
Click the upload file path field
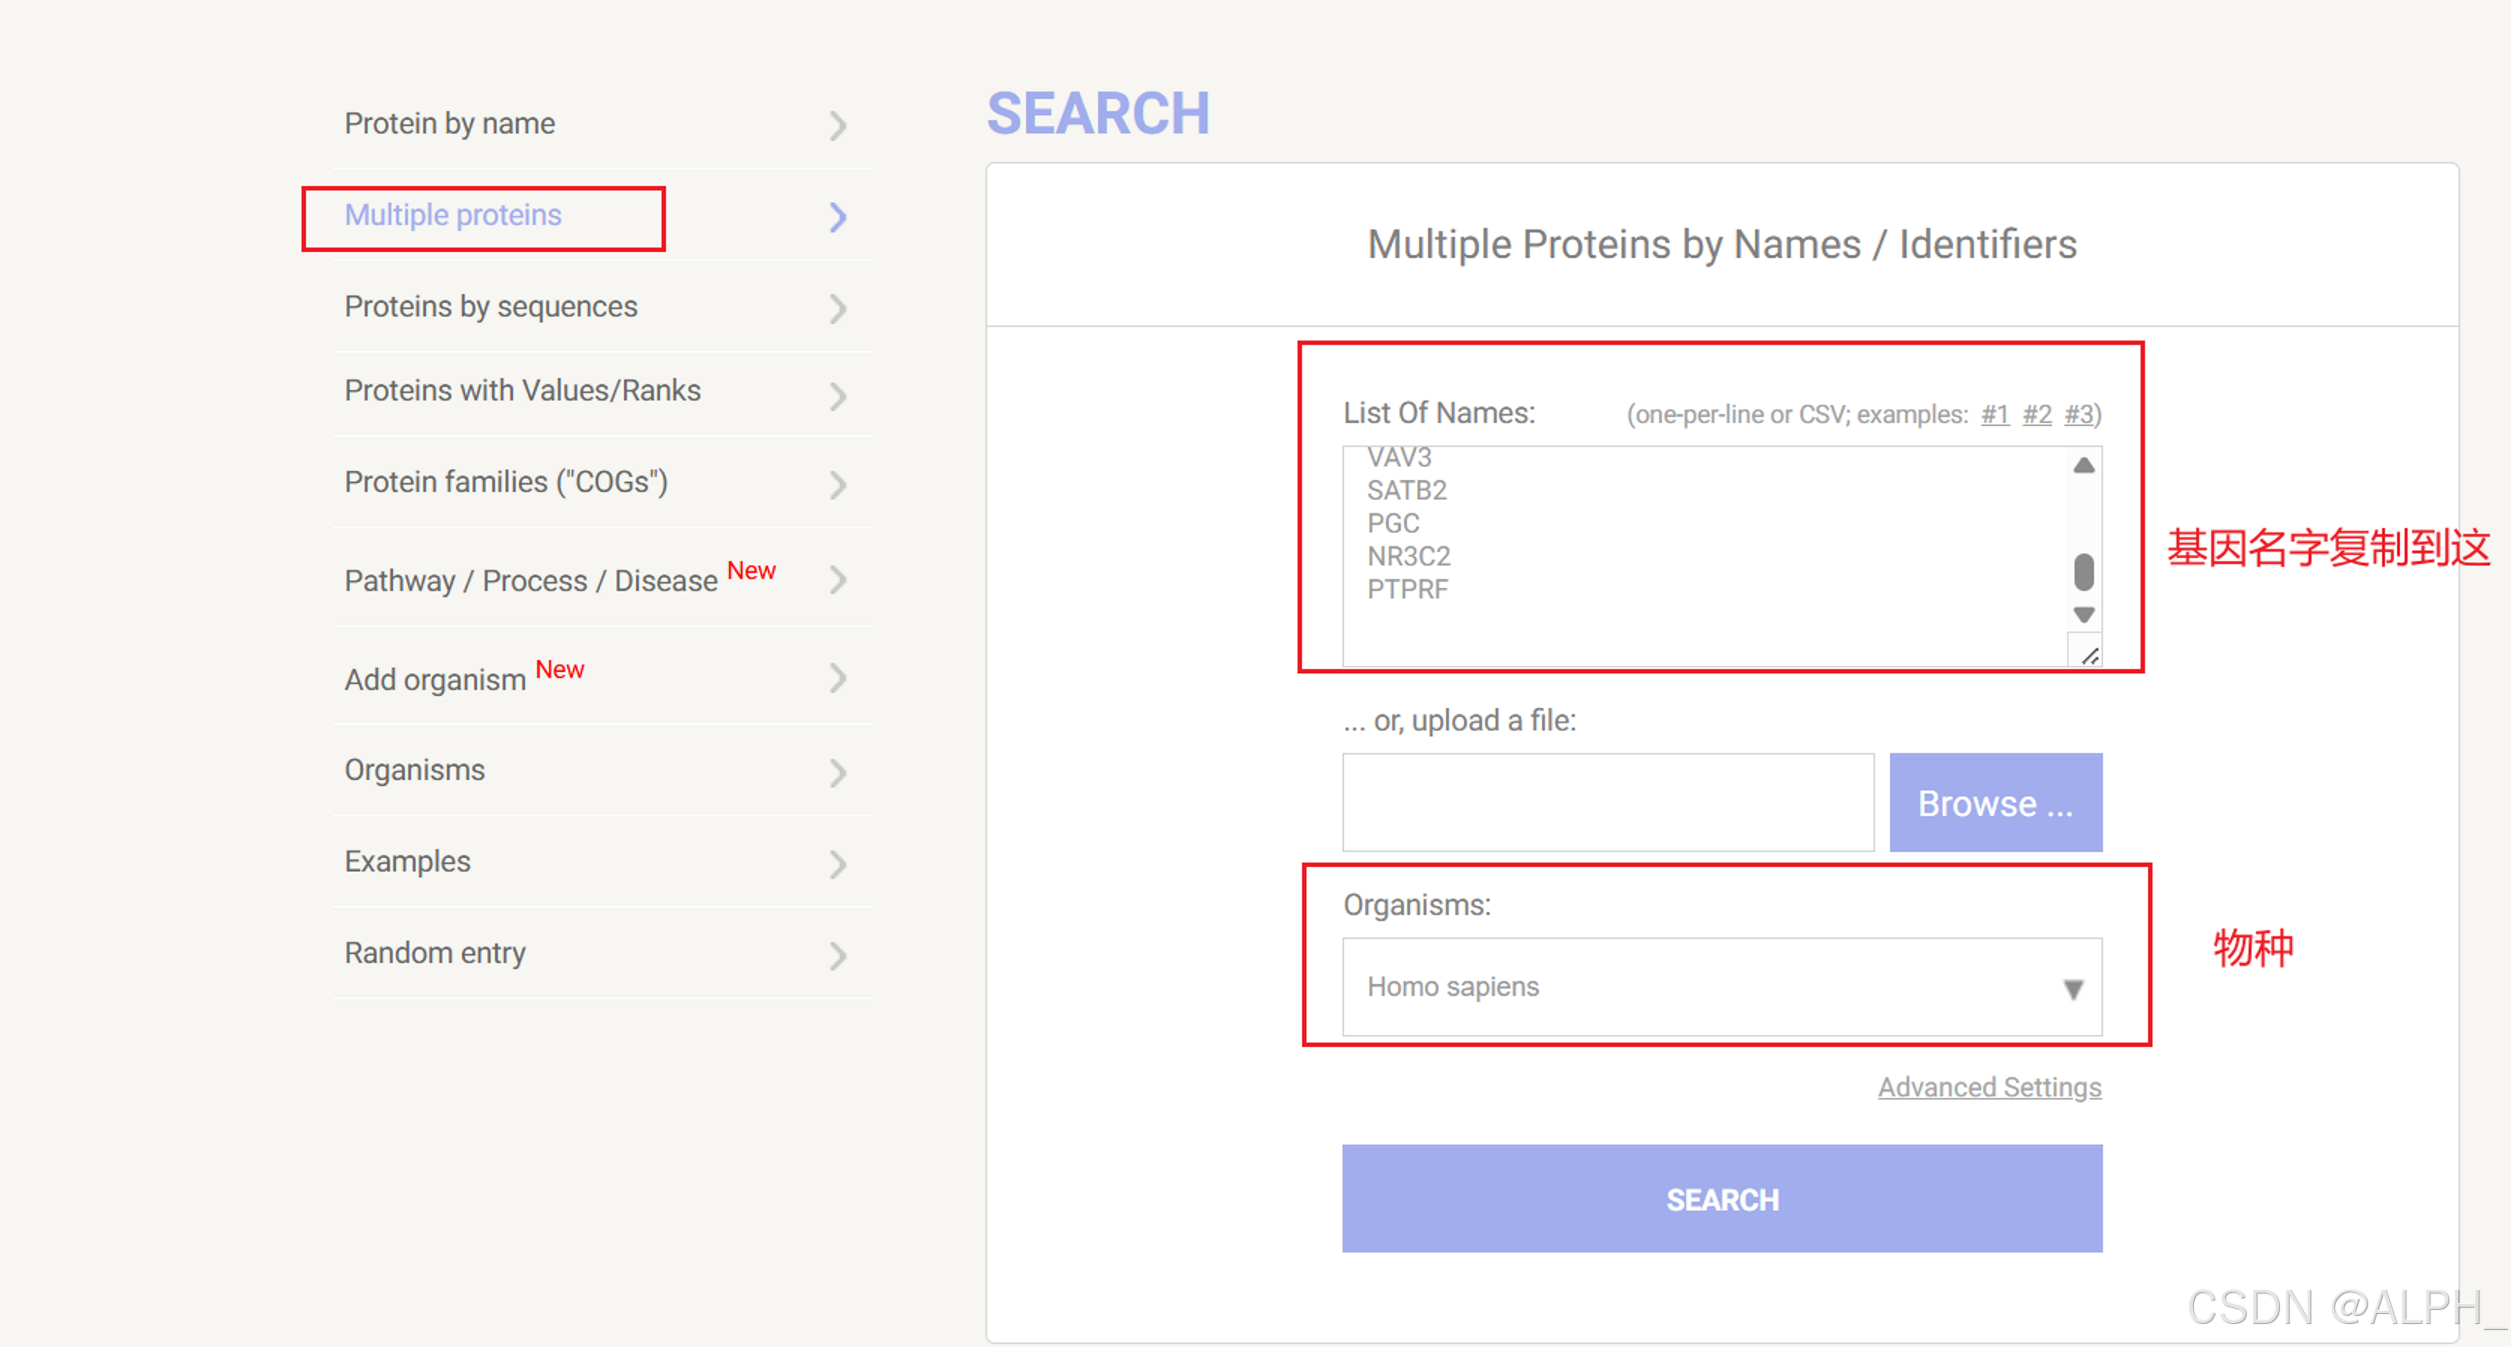point(1607,803)
